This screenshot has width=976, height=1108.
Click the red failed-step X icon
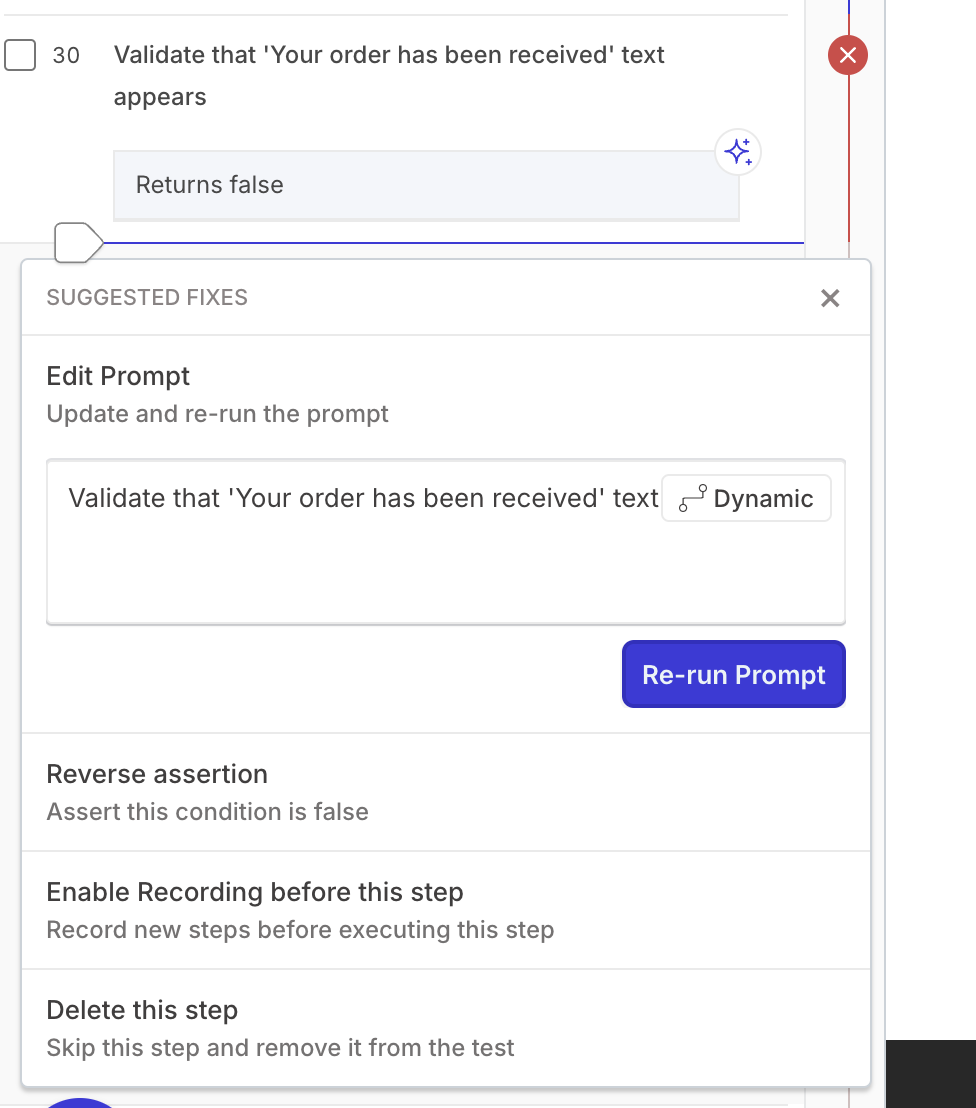[x=848, y=55]
